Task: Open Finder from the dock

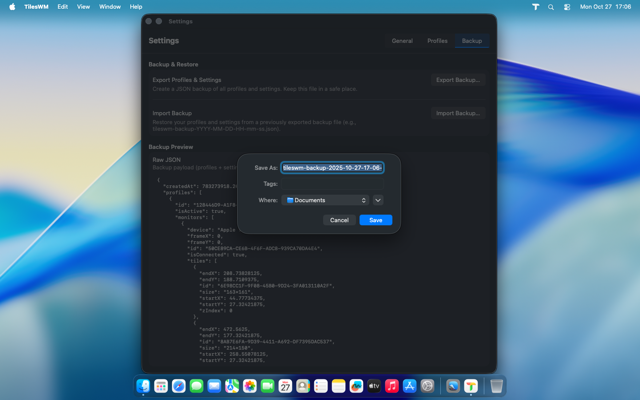Action: tap(143, 386)
